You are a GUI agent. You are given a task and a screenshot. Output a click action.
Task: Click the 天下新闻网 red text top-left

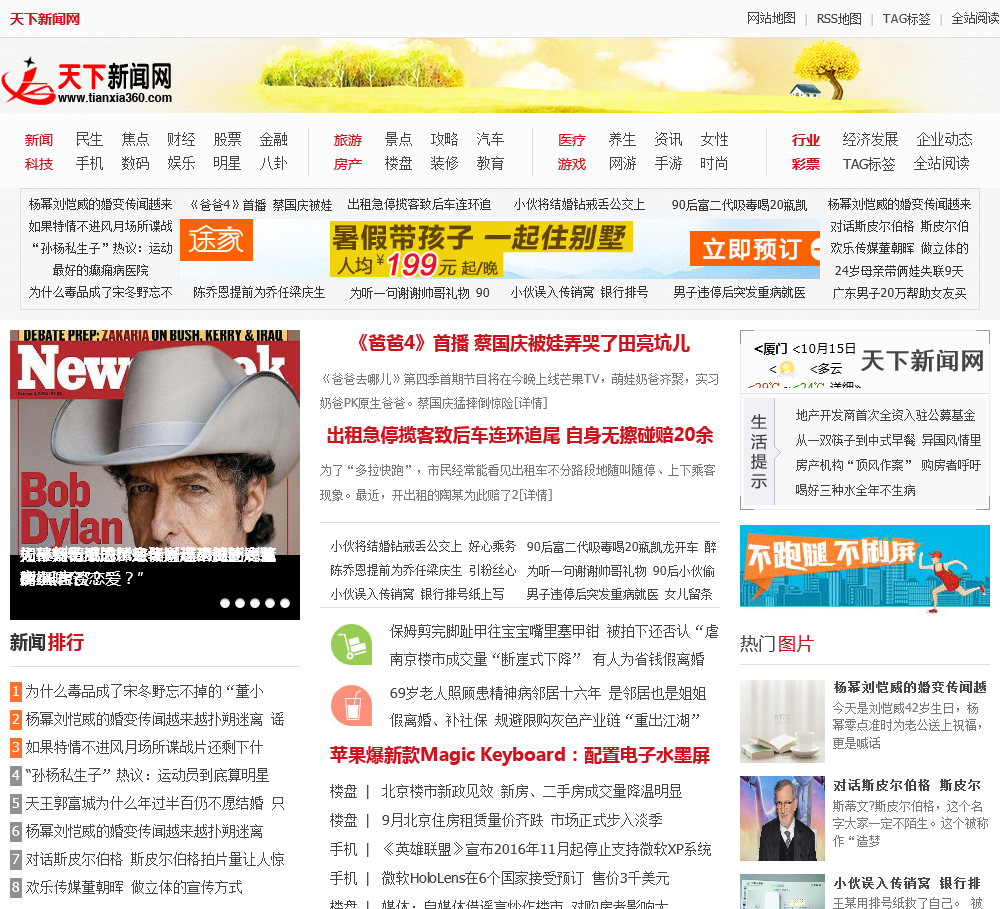(x=45, y=19)
